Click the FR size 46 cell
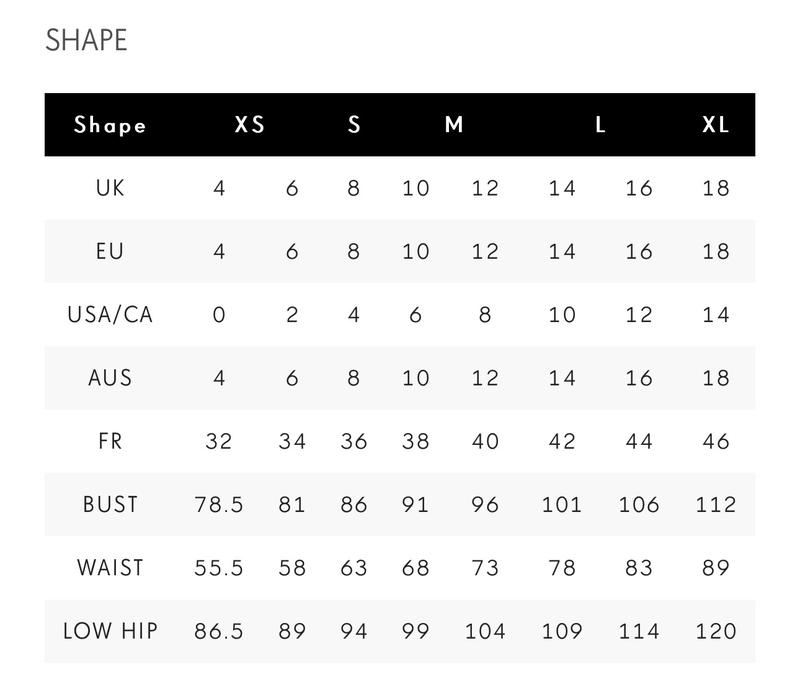The width and height of the screenshot is (800, 687). coord(715,441)
